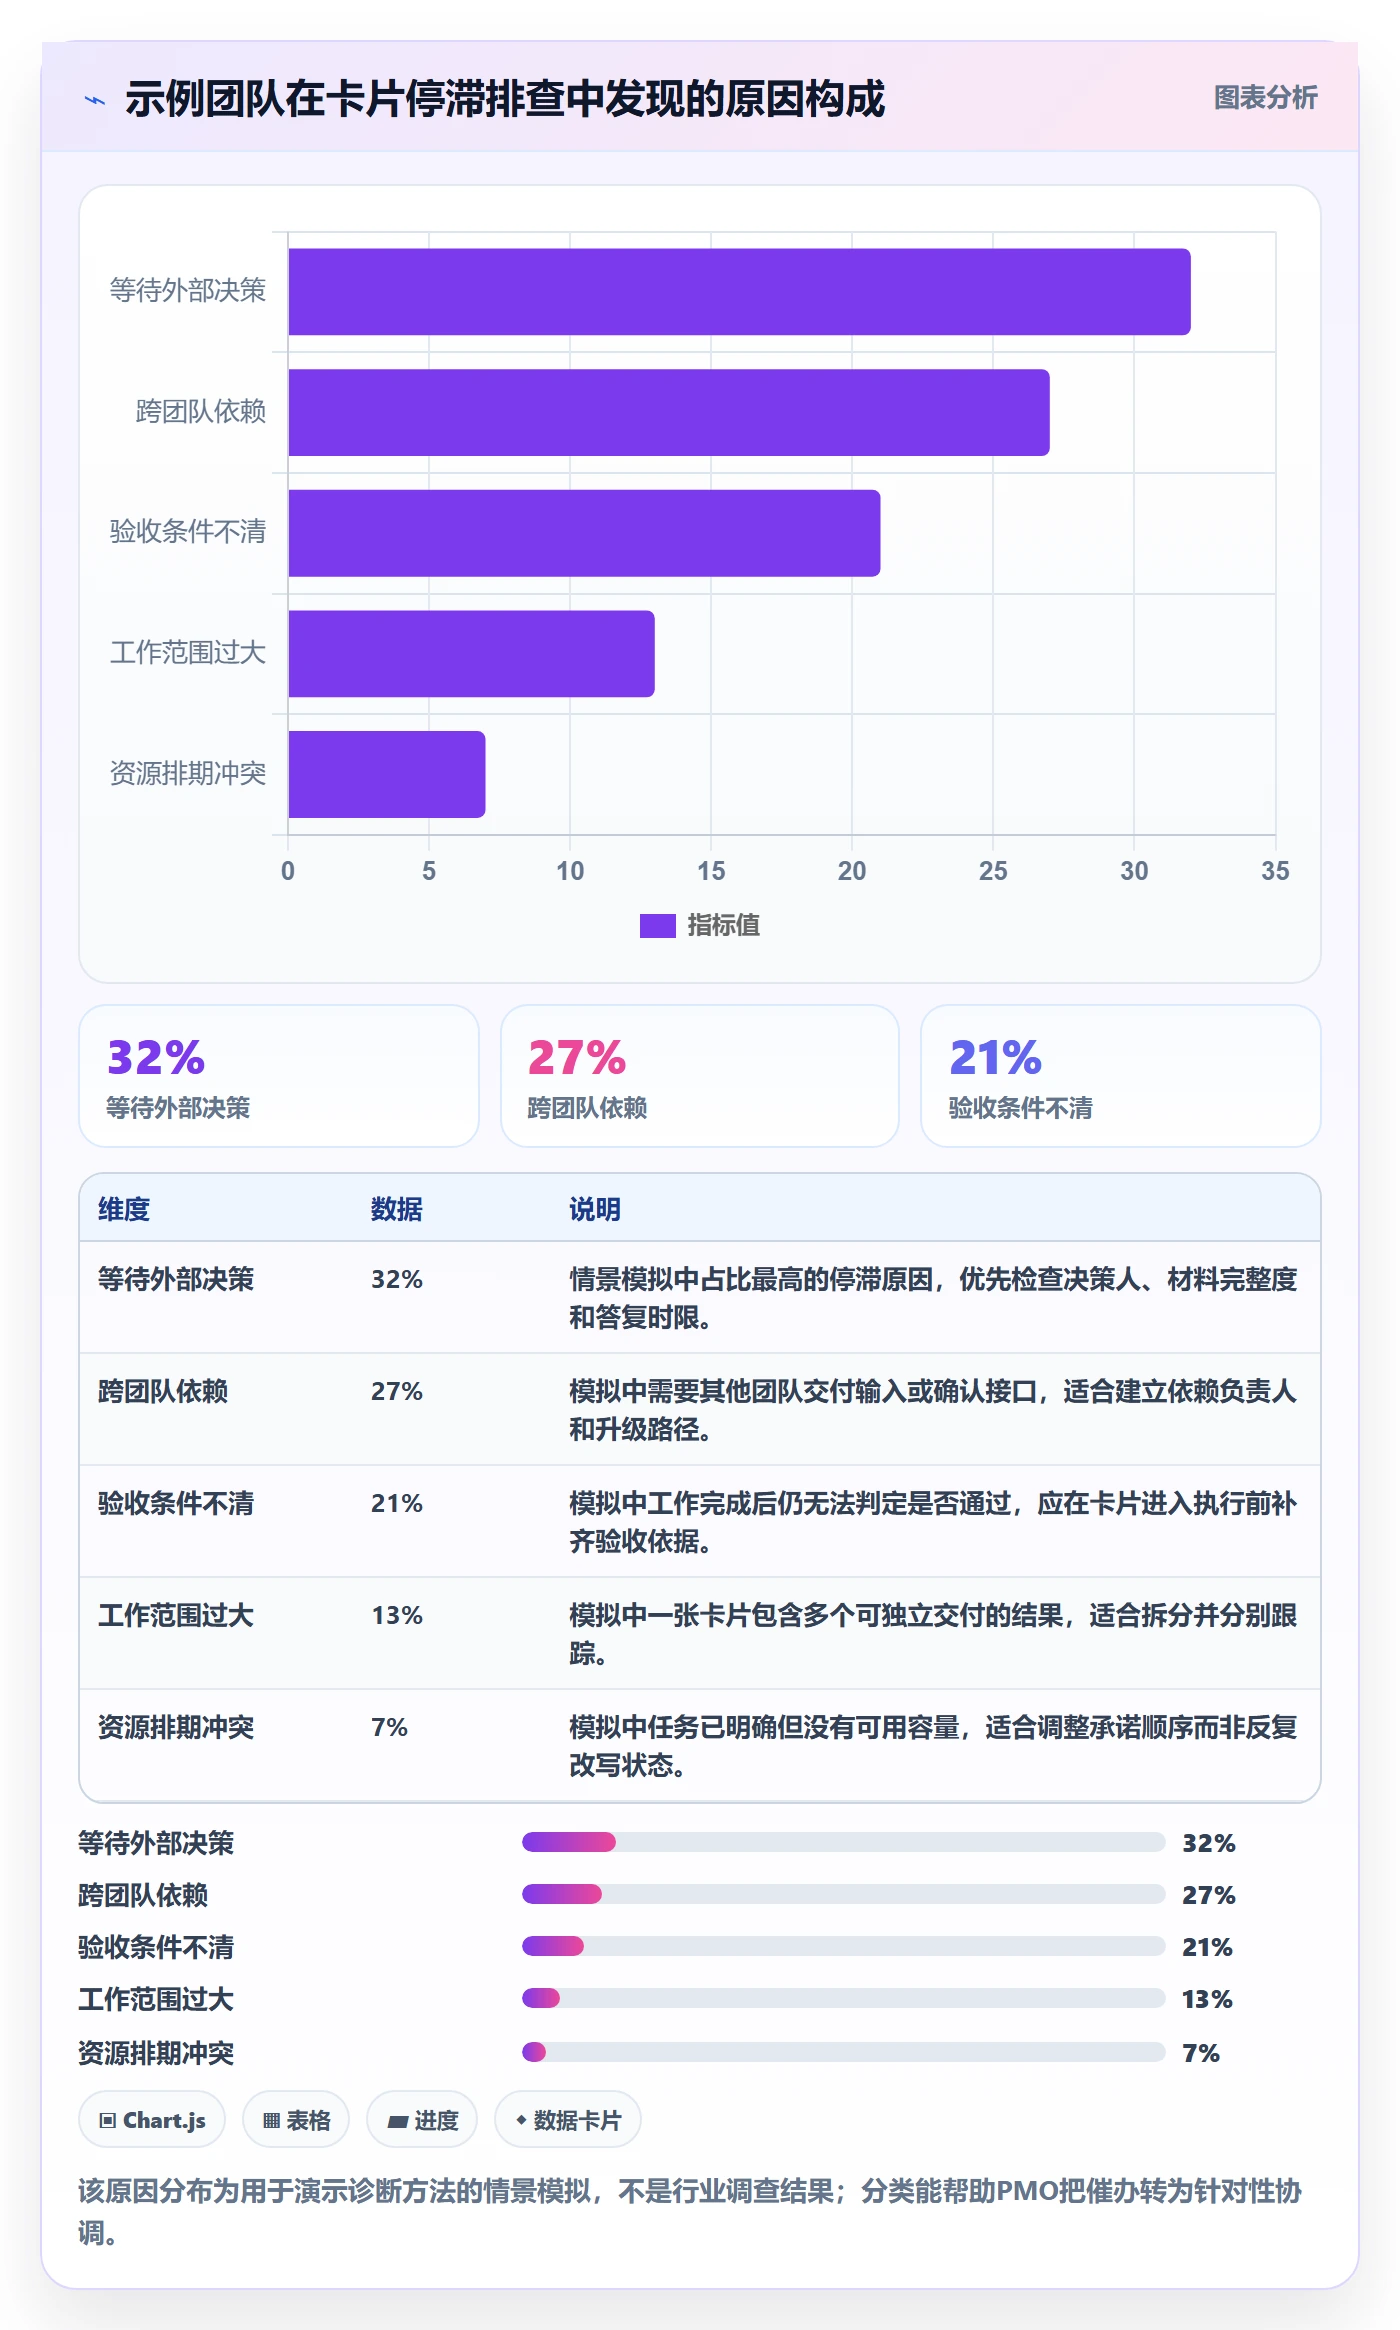Click the 跨团队依赖 bar in chart

tap(669, 413)
